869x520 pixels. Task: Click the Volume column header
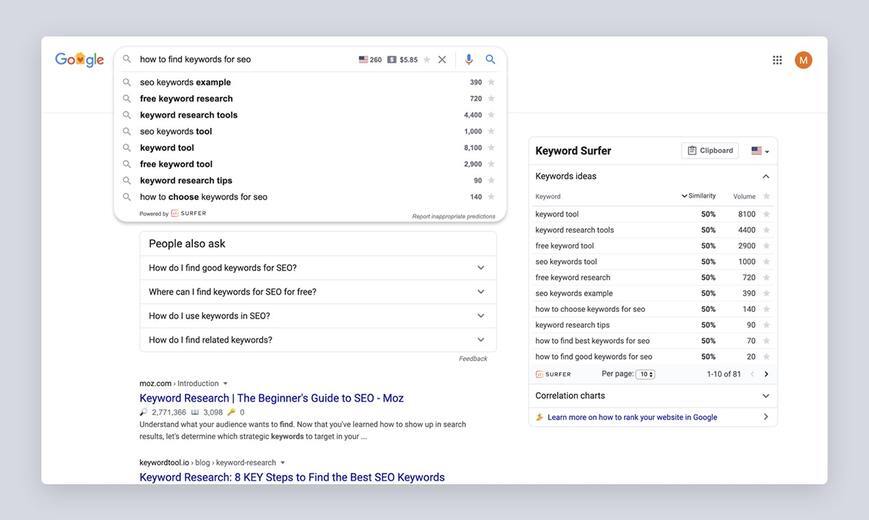744,196
